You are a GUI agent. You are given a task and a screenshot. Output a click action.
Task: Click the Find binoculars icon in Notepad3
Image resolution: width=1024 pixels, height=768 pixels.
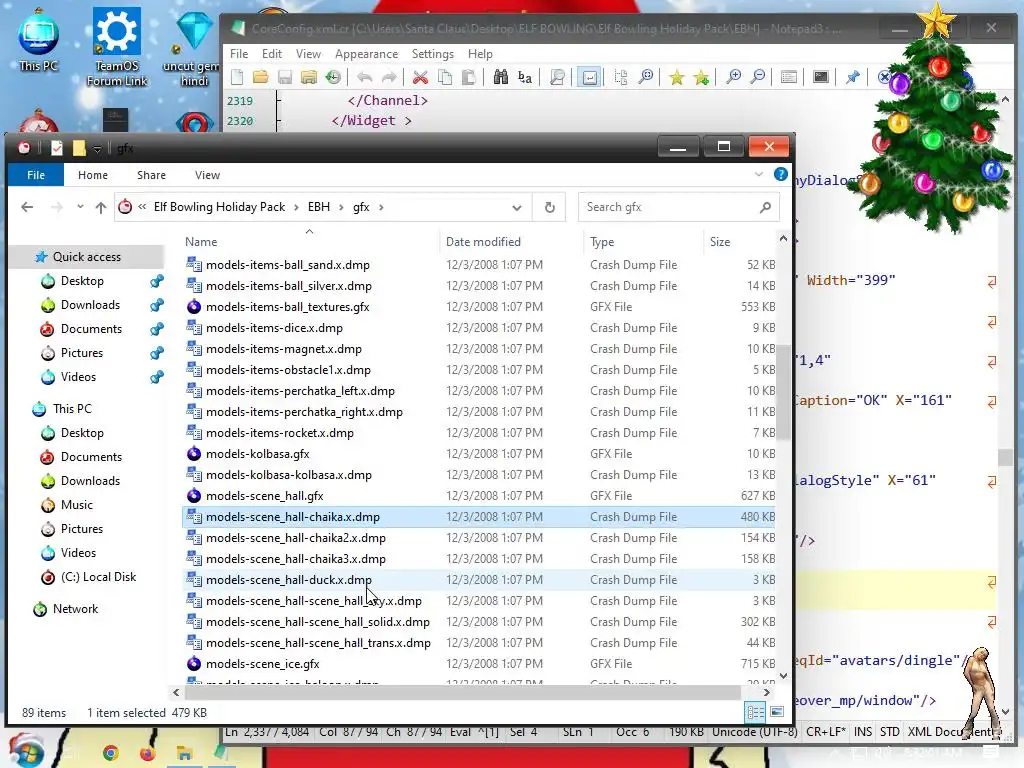(501, 78)
